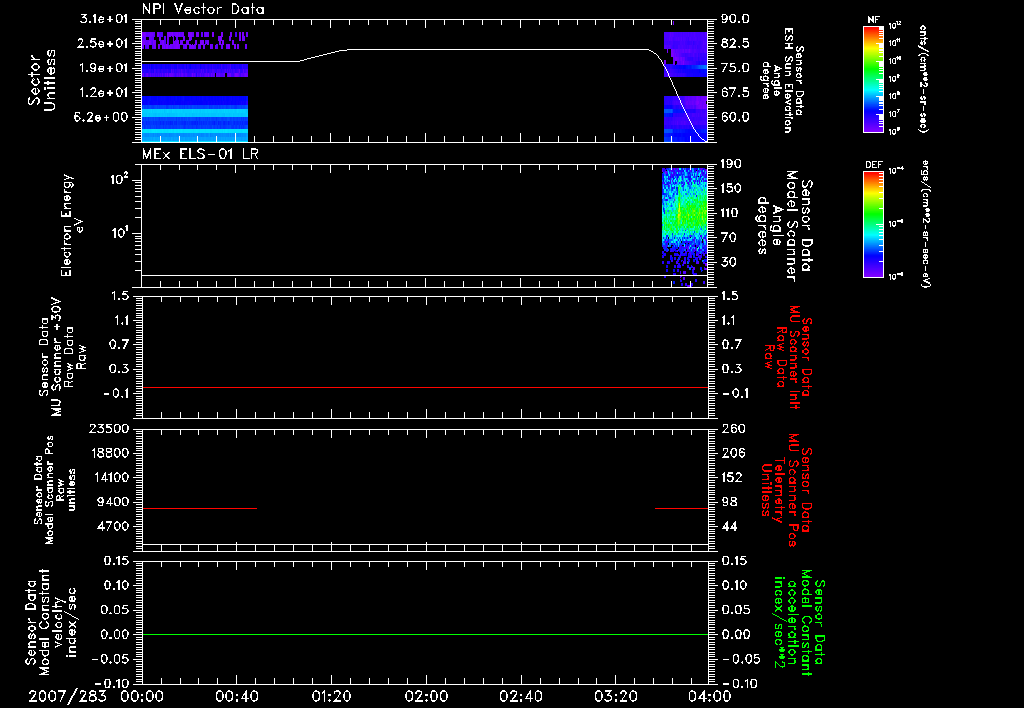Click the "Electron Energy eV" axis label
1024x708 pixels.
tap(72, 225)
